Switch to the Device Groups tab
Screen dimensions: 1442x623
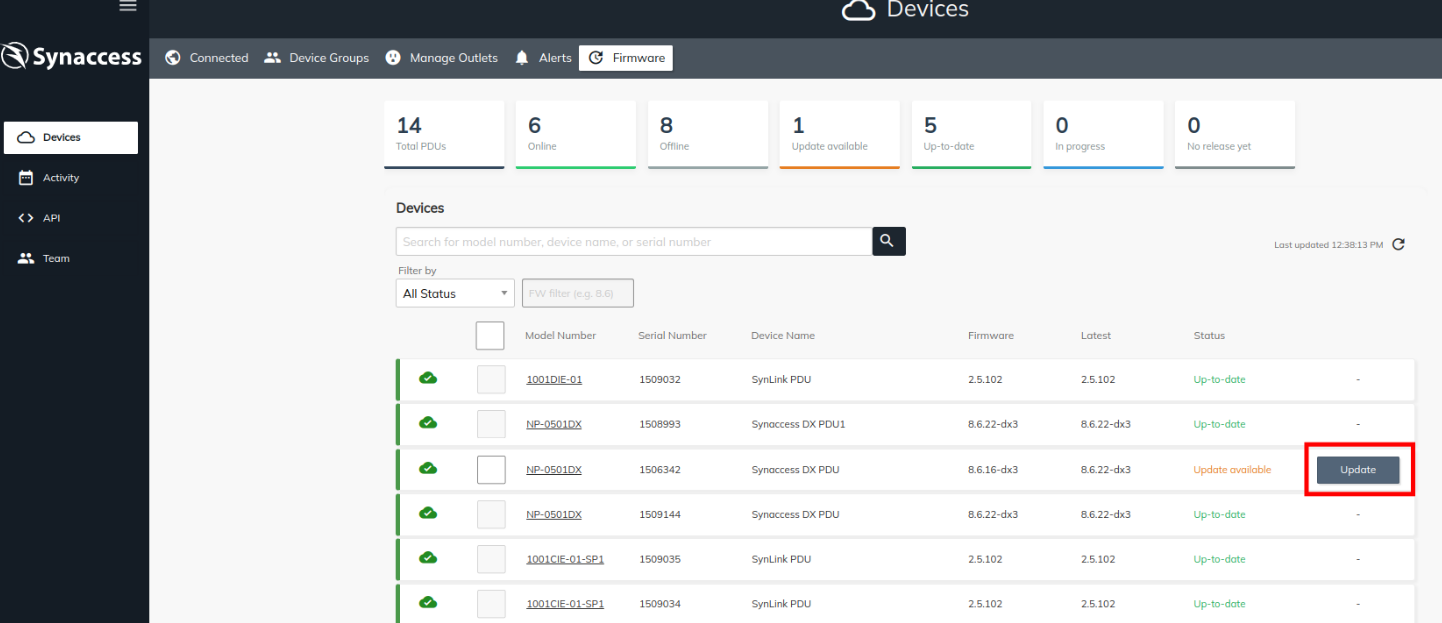pos(317,58)
